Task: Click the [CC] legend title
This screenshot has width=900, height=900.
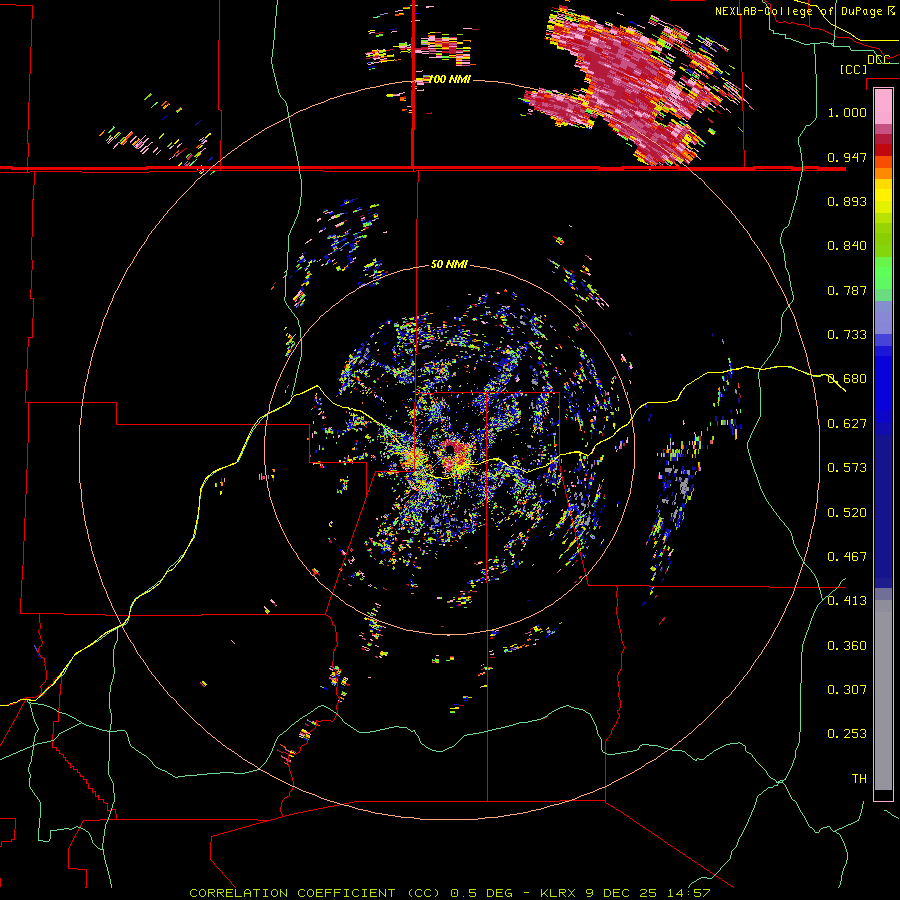Action: coord(853,69)
